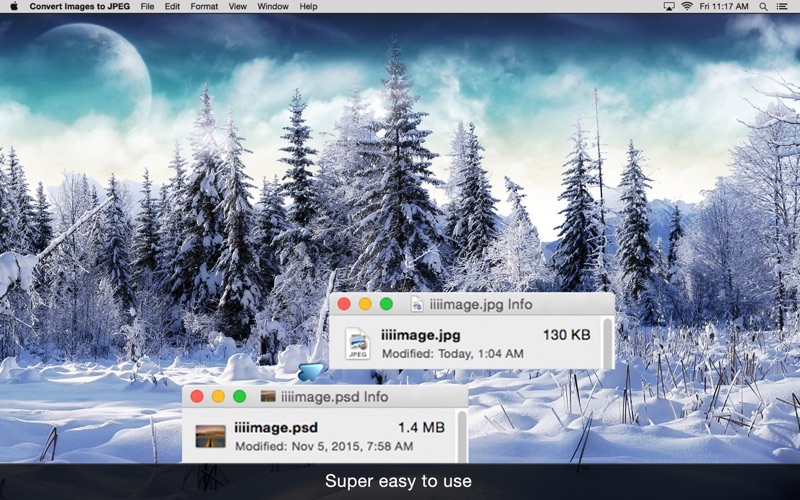Screen dimensions: 800x500
Task: Open the Edit menu
Action: 172,7
